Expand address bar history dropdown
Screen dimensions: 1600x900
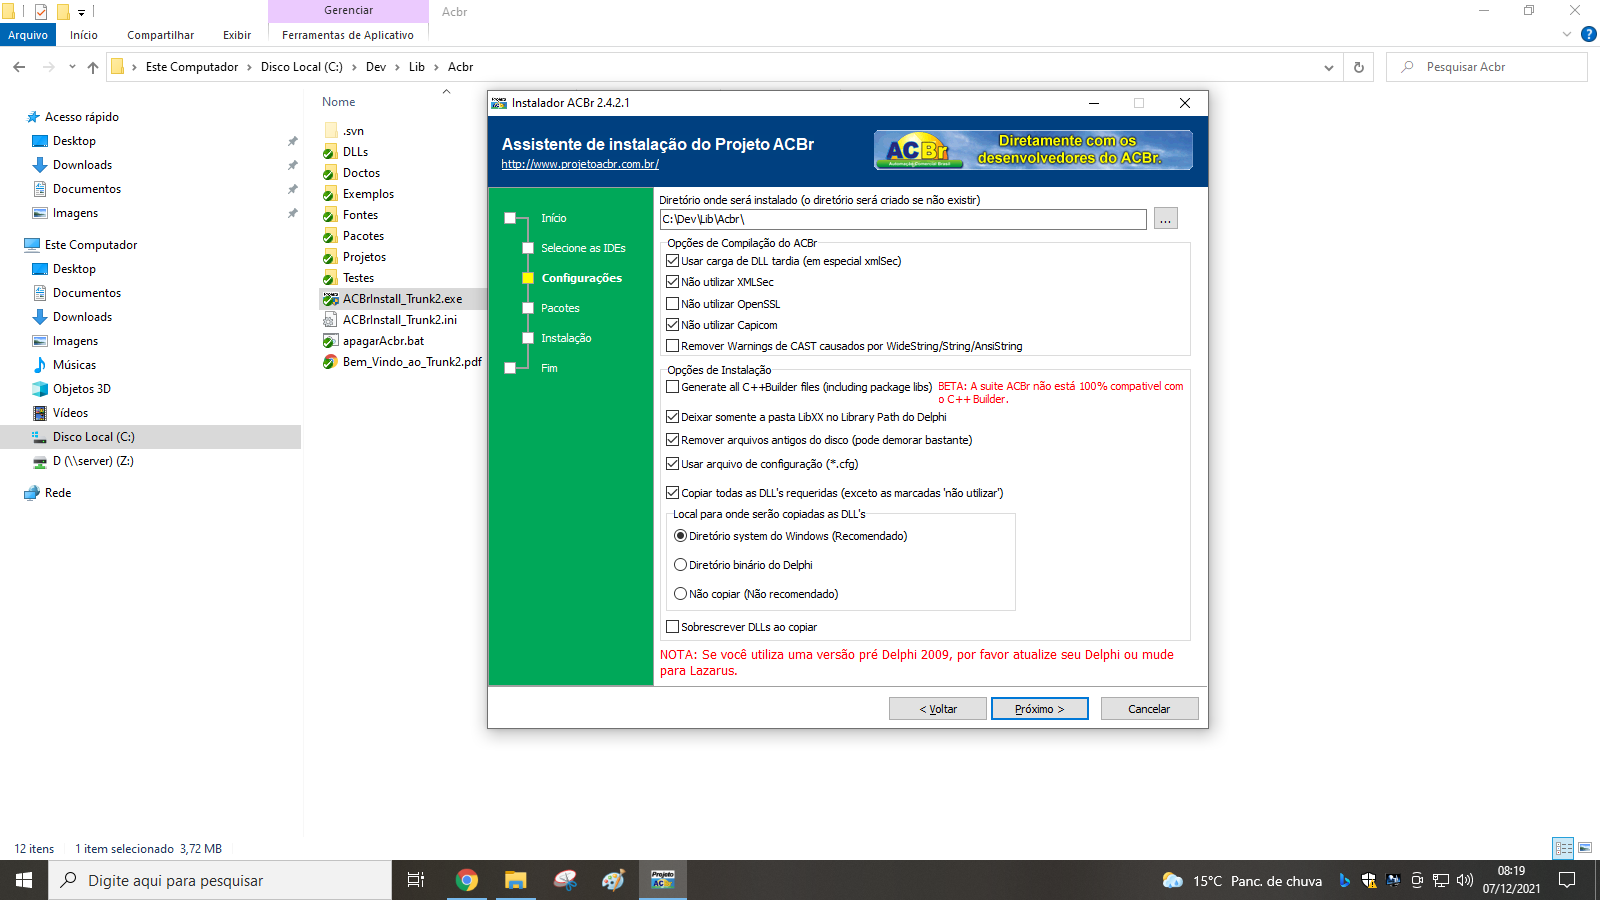[x=1328, y=67]
